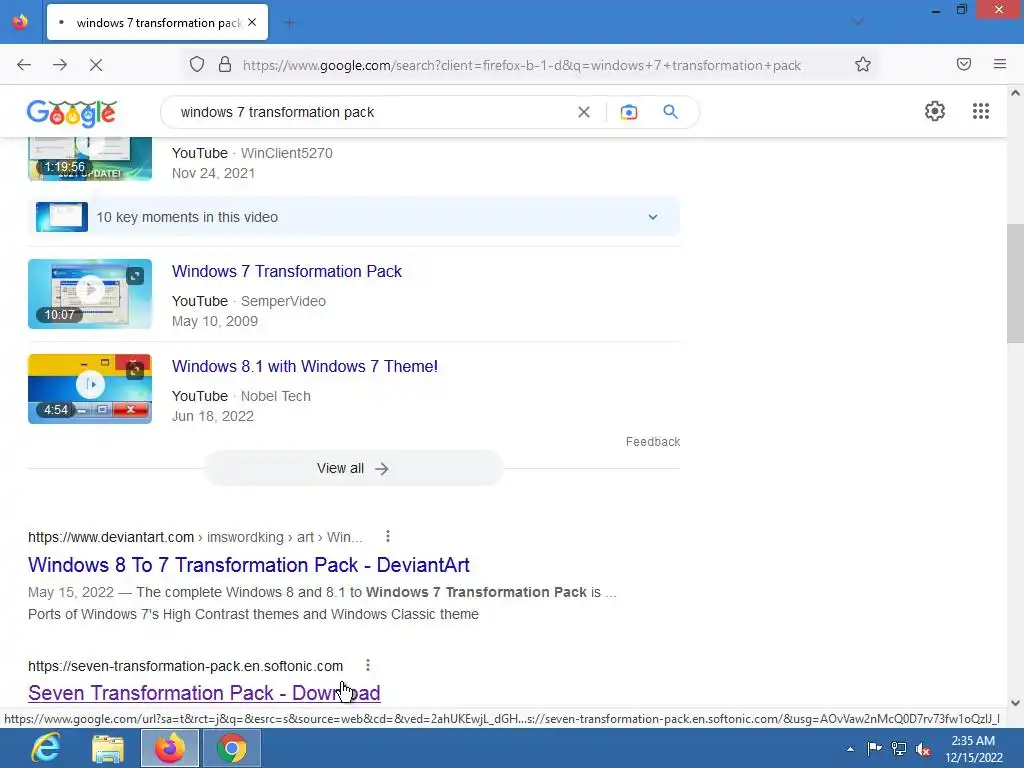
Task: Click the Google logo
Action: point(72,113)
